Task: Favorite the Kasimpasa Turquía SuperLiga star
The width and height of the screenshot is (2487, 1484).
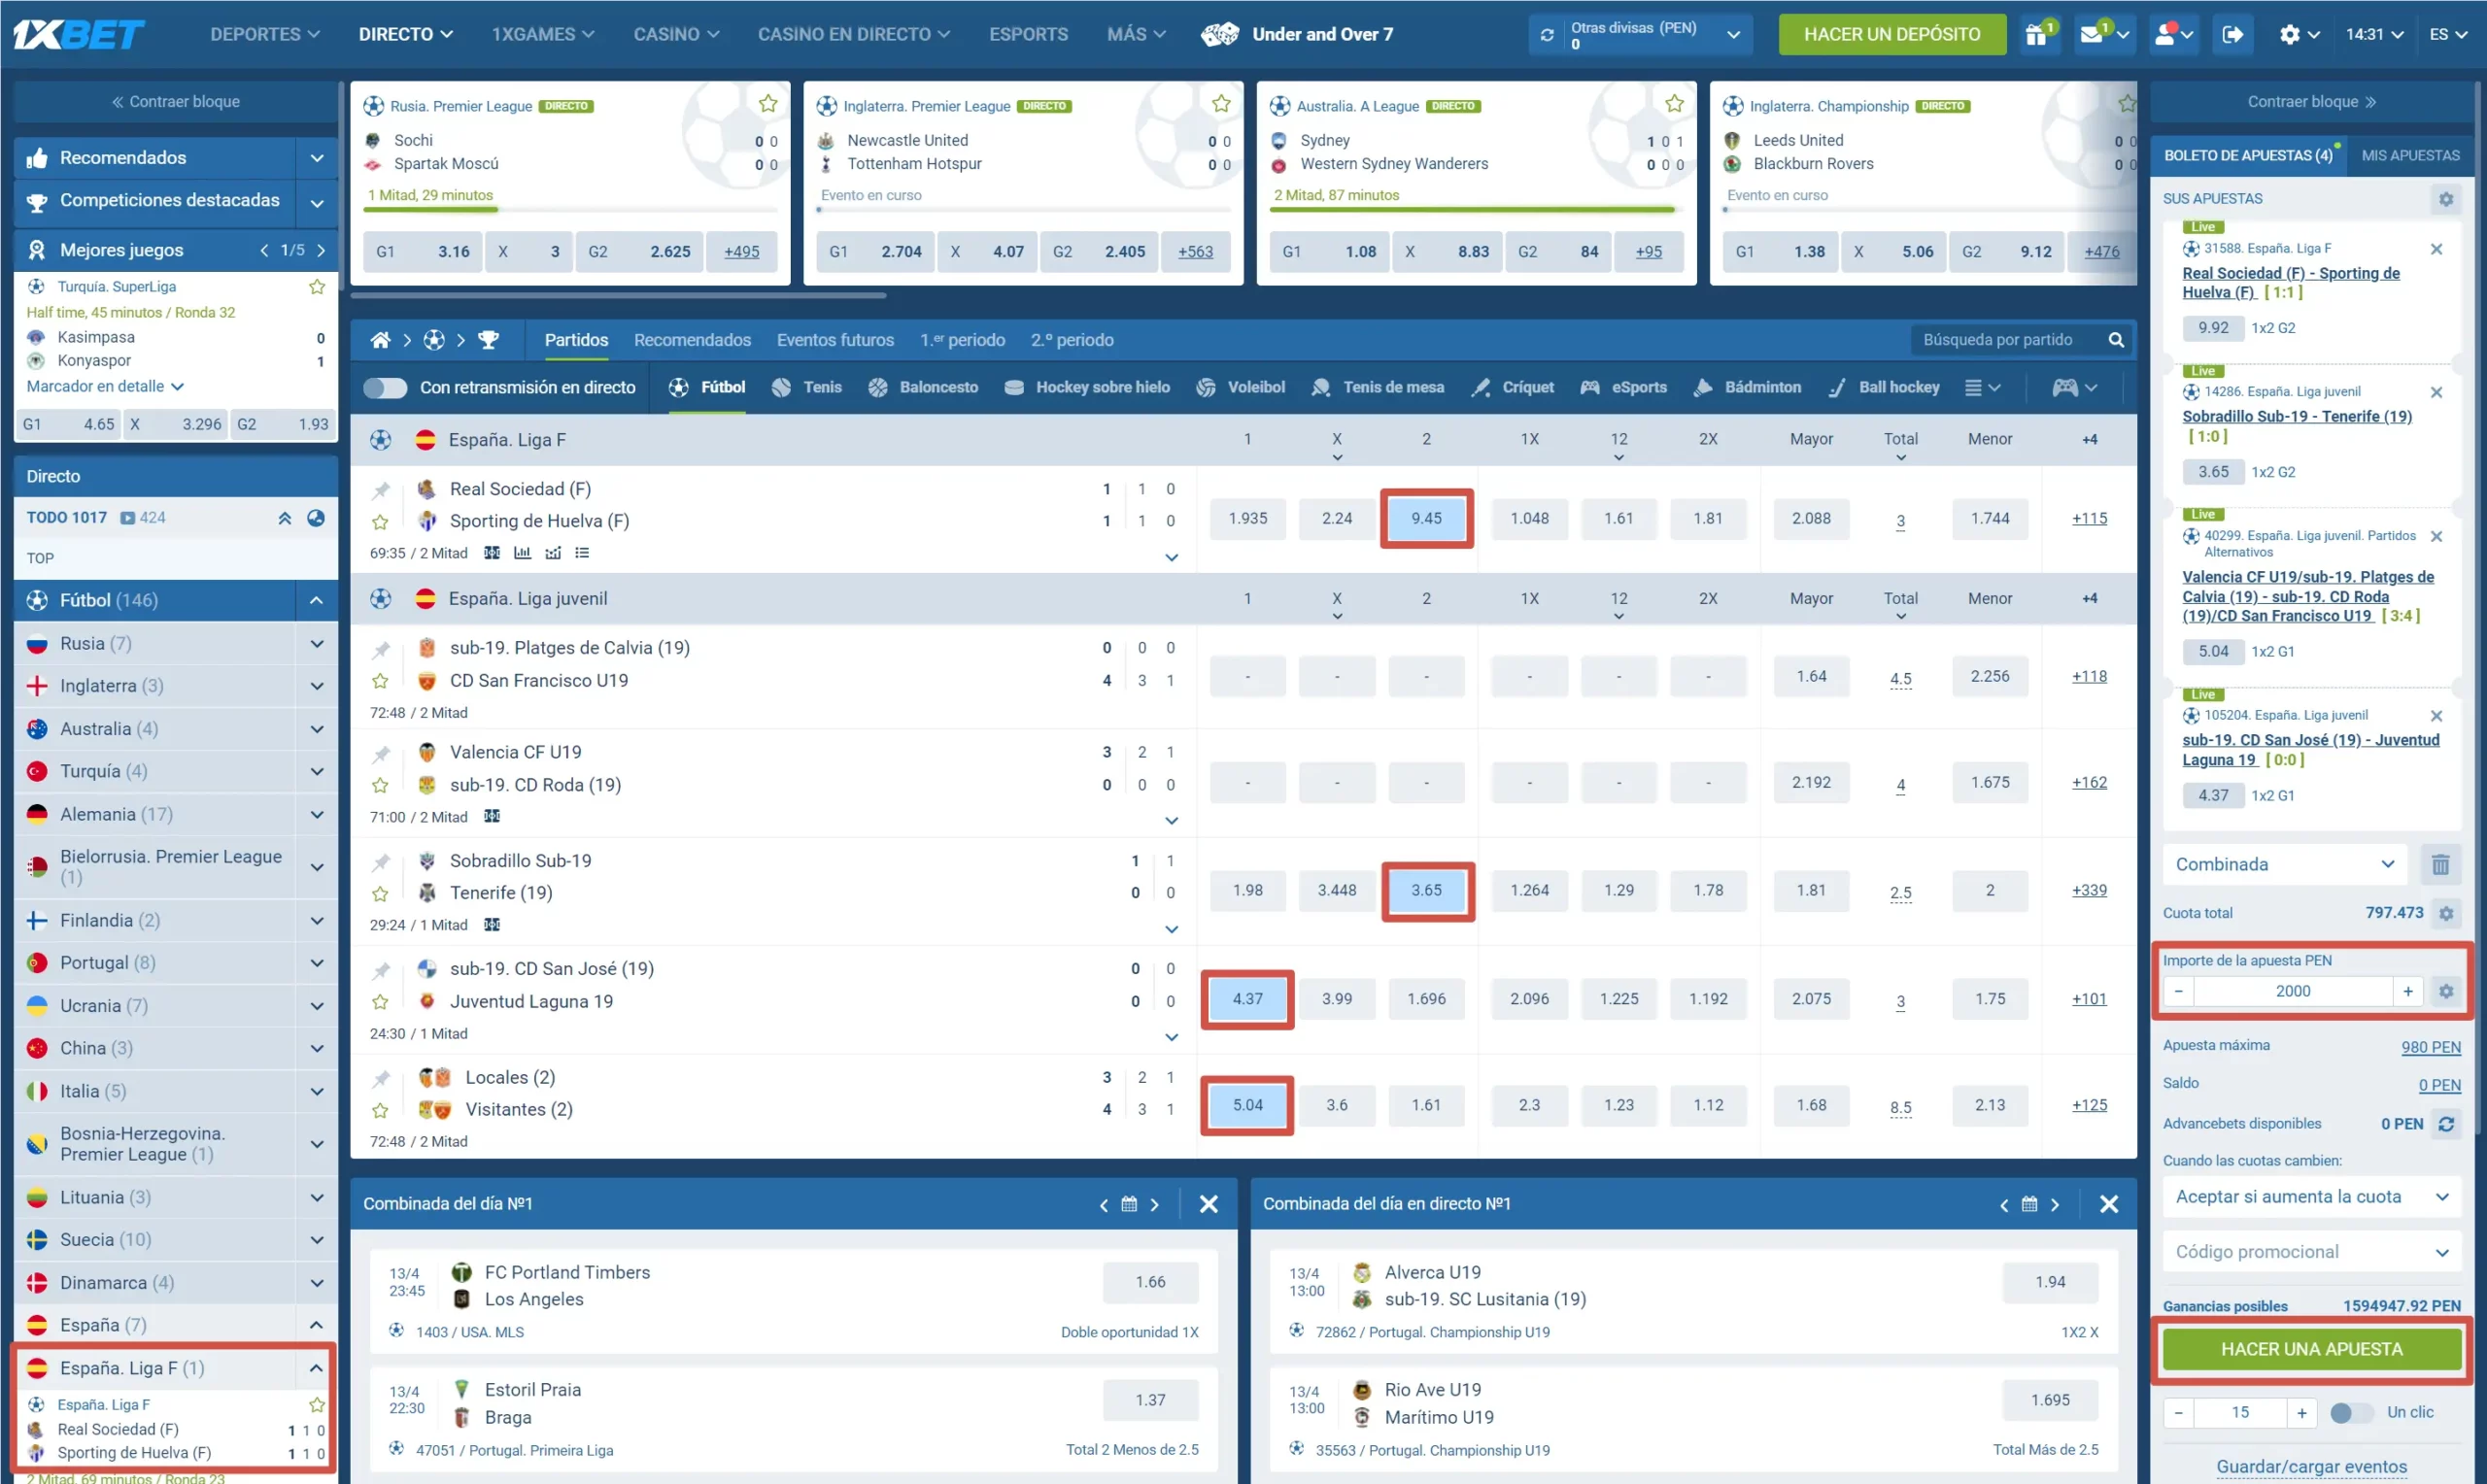Action: 317,287
